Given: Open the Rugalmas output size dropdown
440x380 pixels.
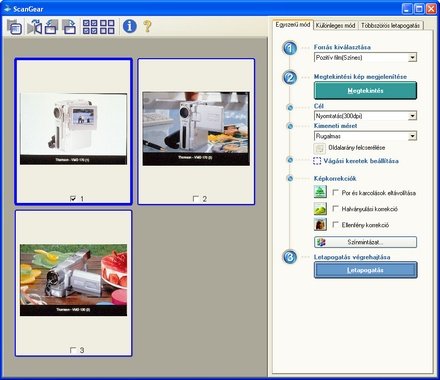Looking at the screenshot, I should pyautogui.click(x=365, y=136).
